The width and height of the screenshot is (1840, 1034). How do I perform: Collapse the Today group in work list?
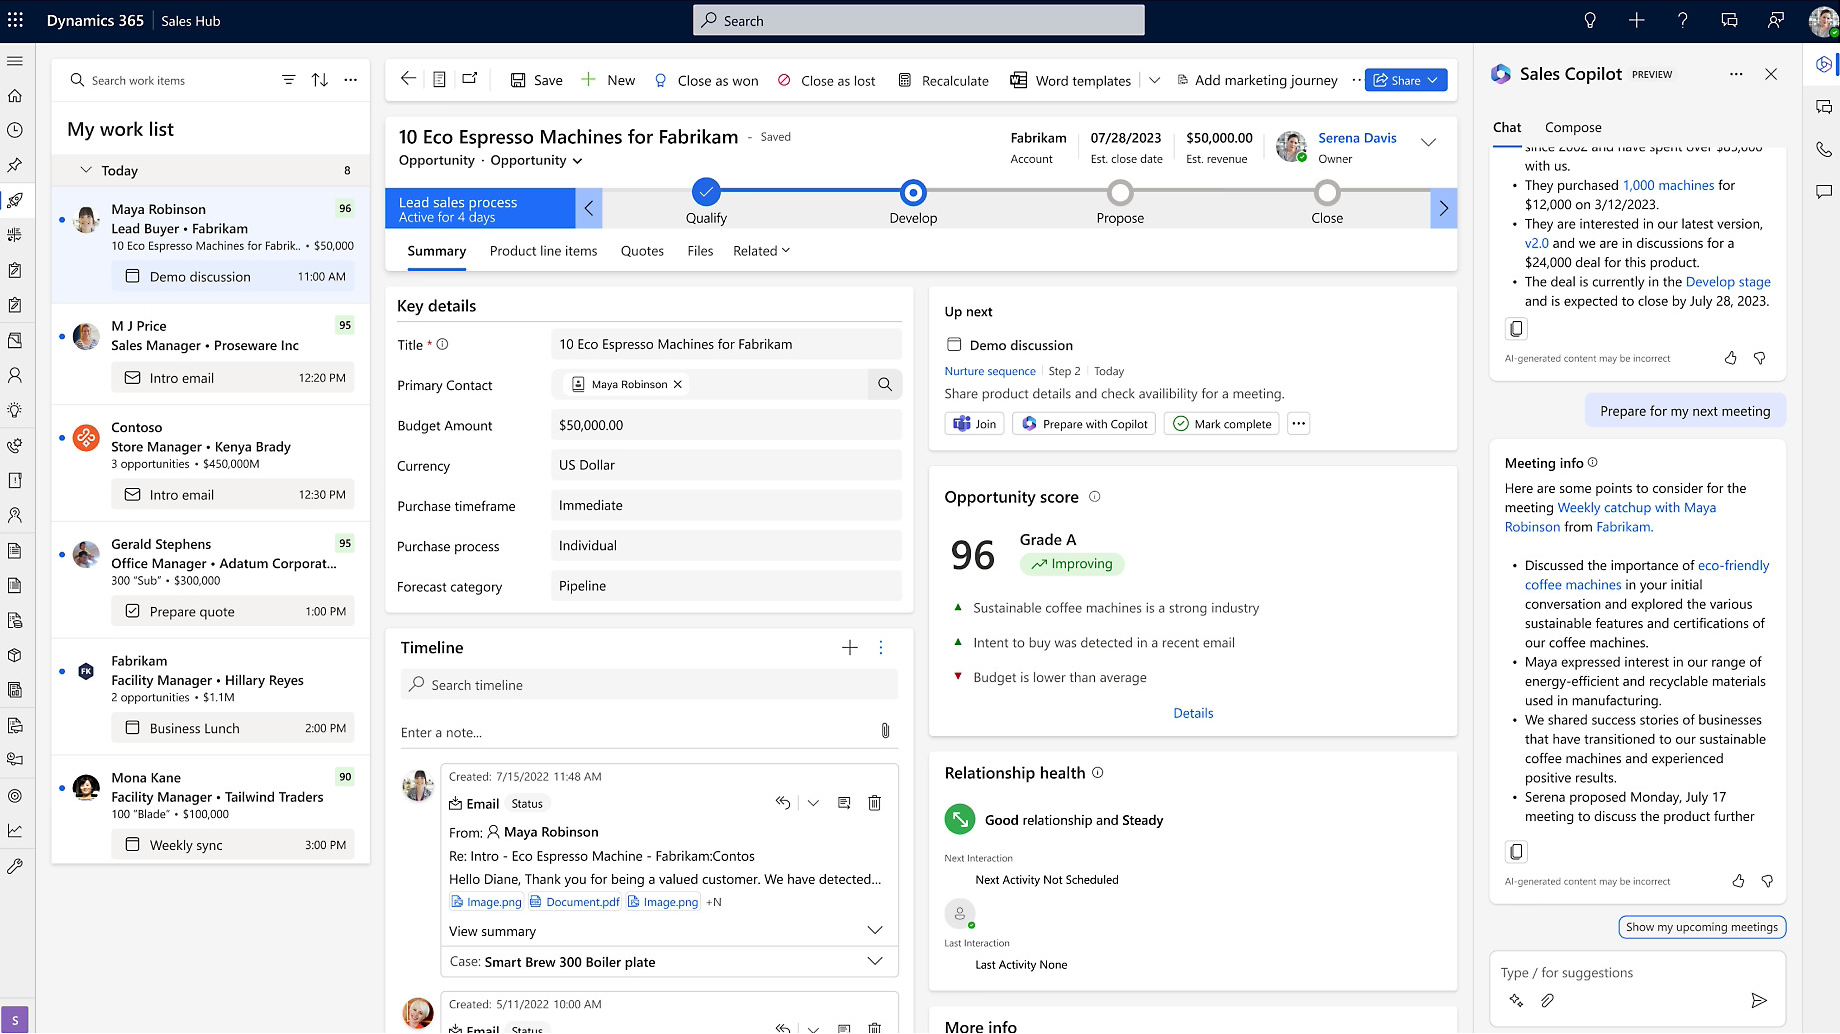pos(86,170)
